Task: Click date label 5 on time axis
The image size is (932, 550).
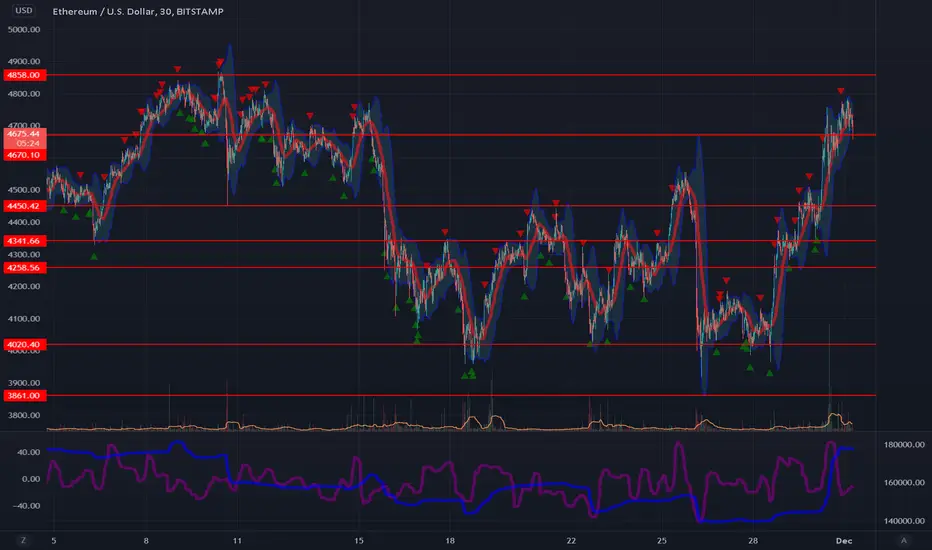Action: (53, 540)
